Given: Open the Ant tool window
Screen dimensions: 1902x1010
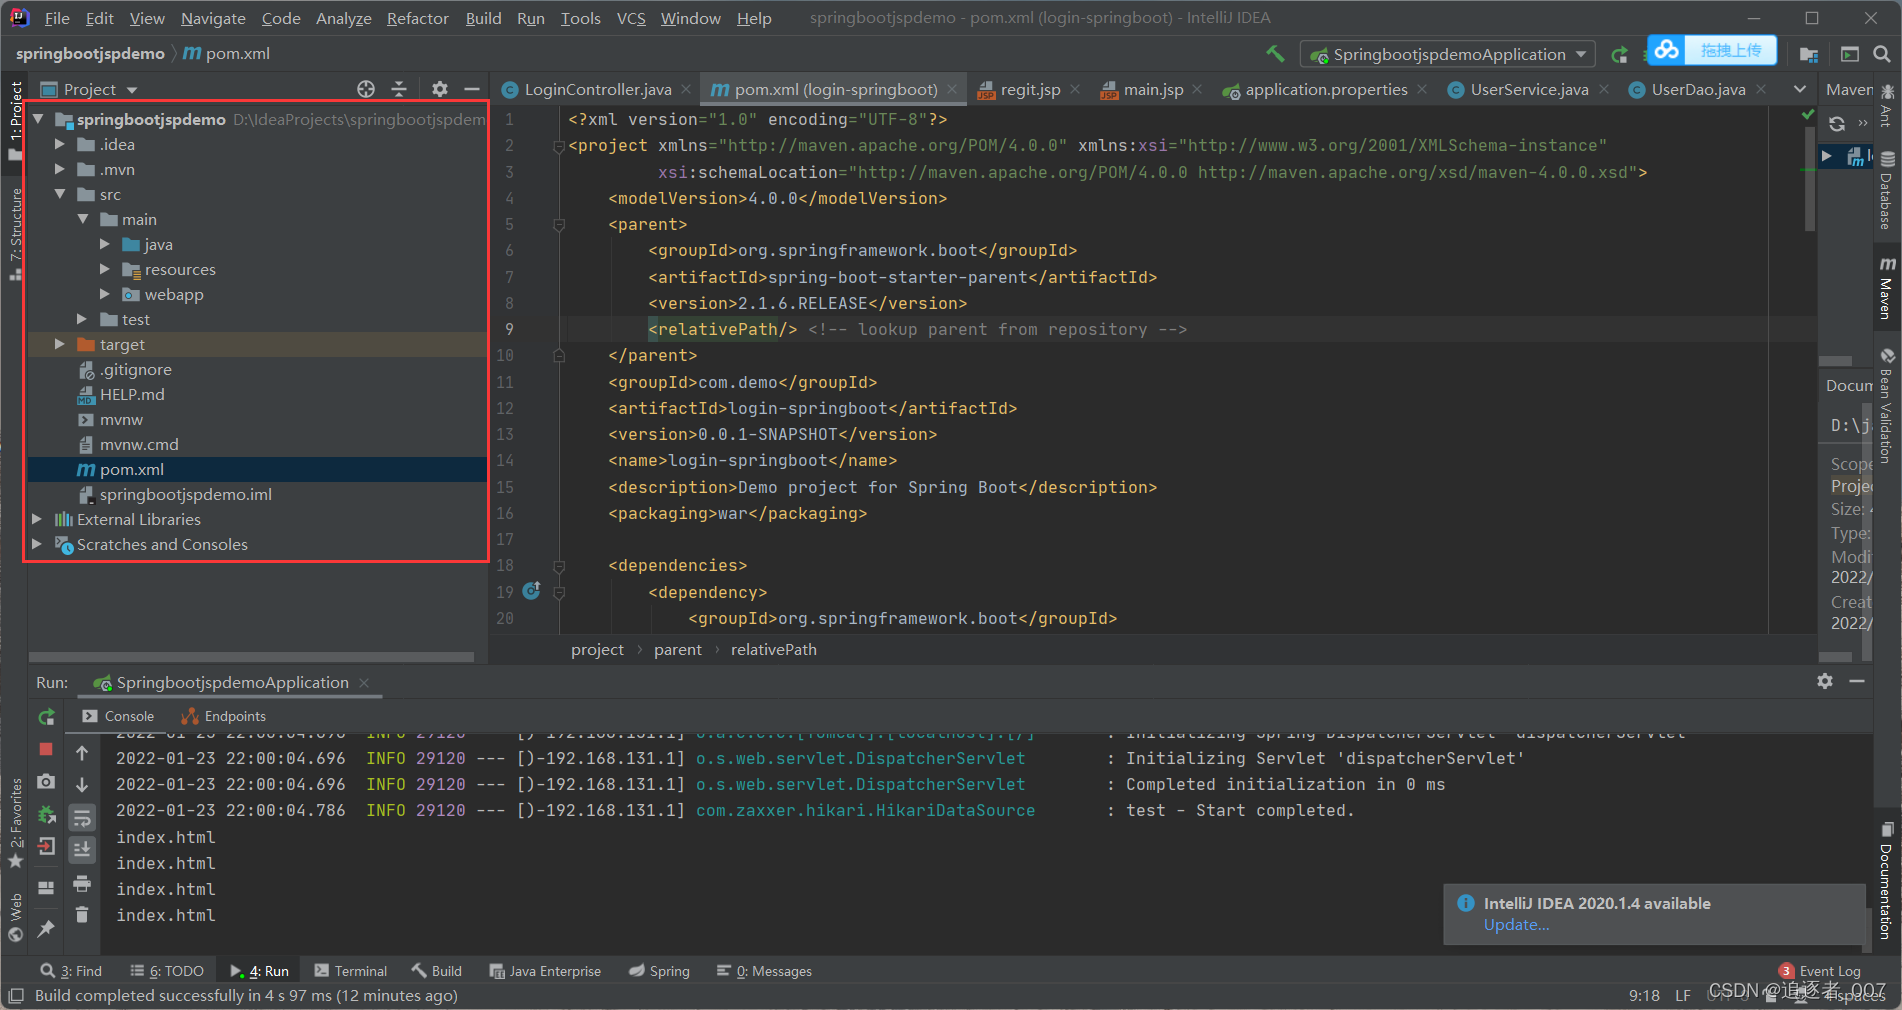Looking at the screenshot, I should [x=1887, y=115].
